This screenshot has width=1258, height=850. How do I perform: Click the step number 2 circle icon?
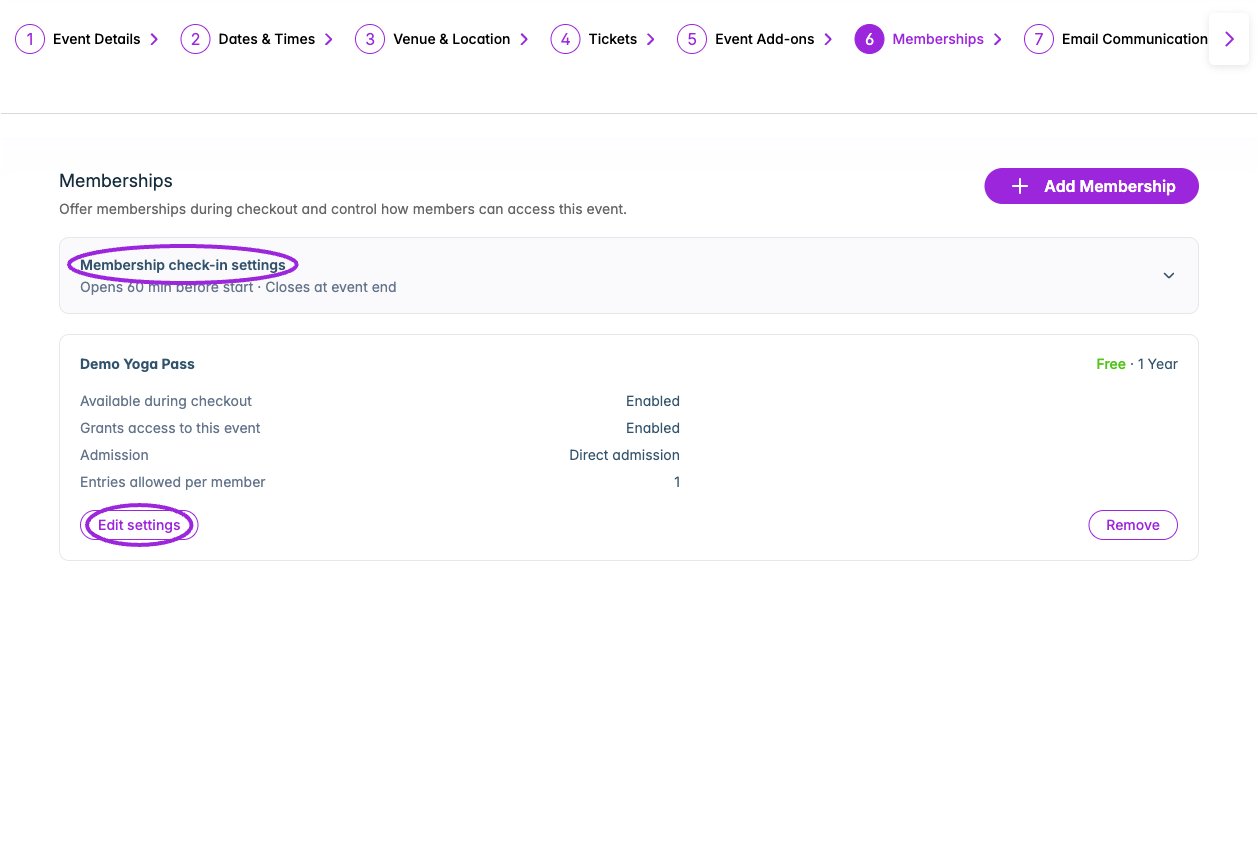pyautogui.click(x=195, y=39)
